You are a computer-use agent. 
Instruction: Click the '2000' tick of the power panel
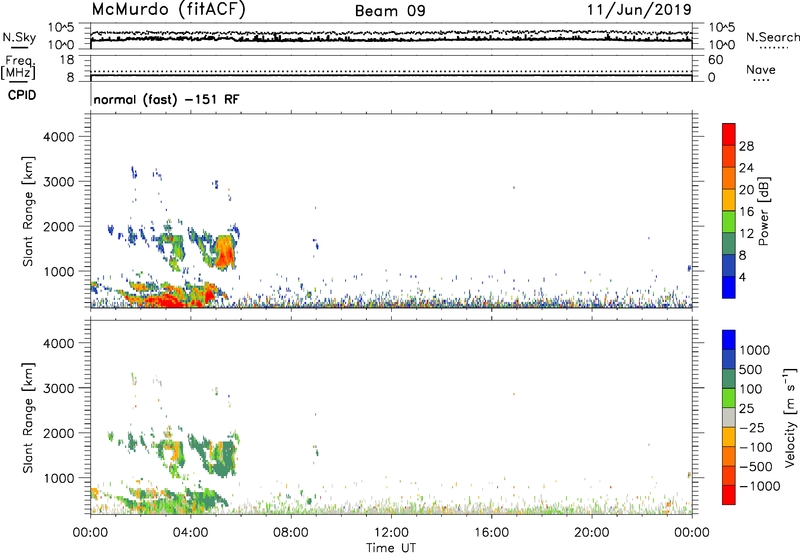click(x=59, y=226)
